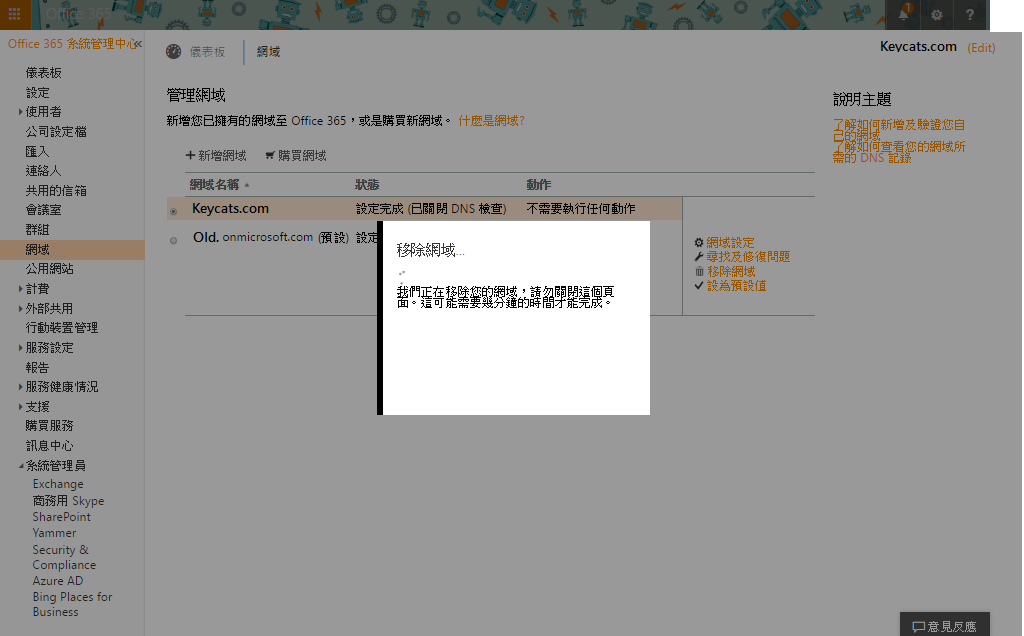Expand the 服務設定 navigation section

click(x=20, y=348)
